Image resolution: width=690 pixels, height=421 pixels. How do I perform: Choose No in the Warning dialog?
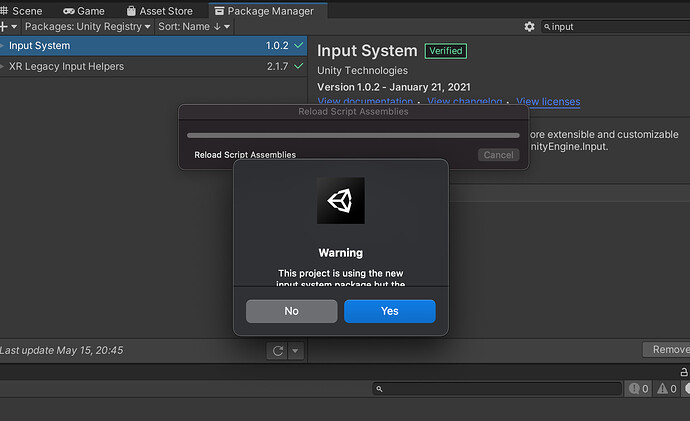[x=291, y=311]
